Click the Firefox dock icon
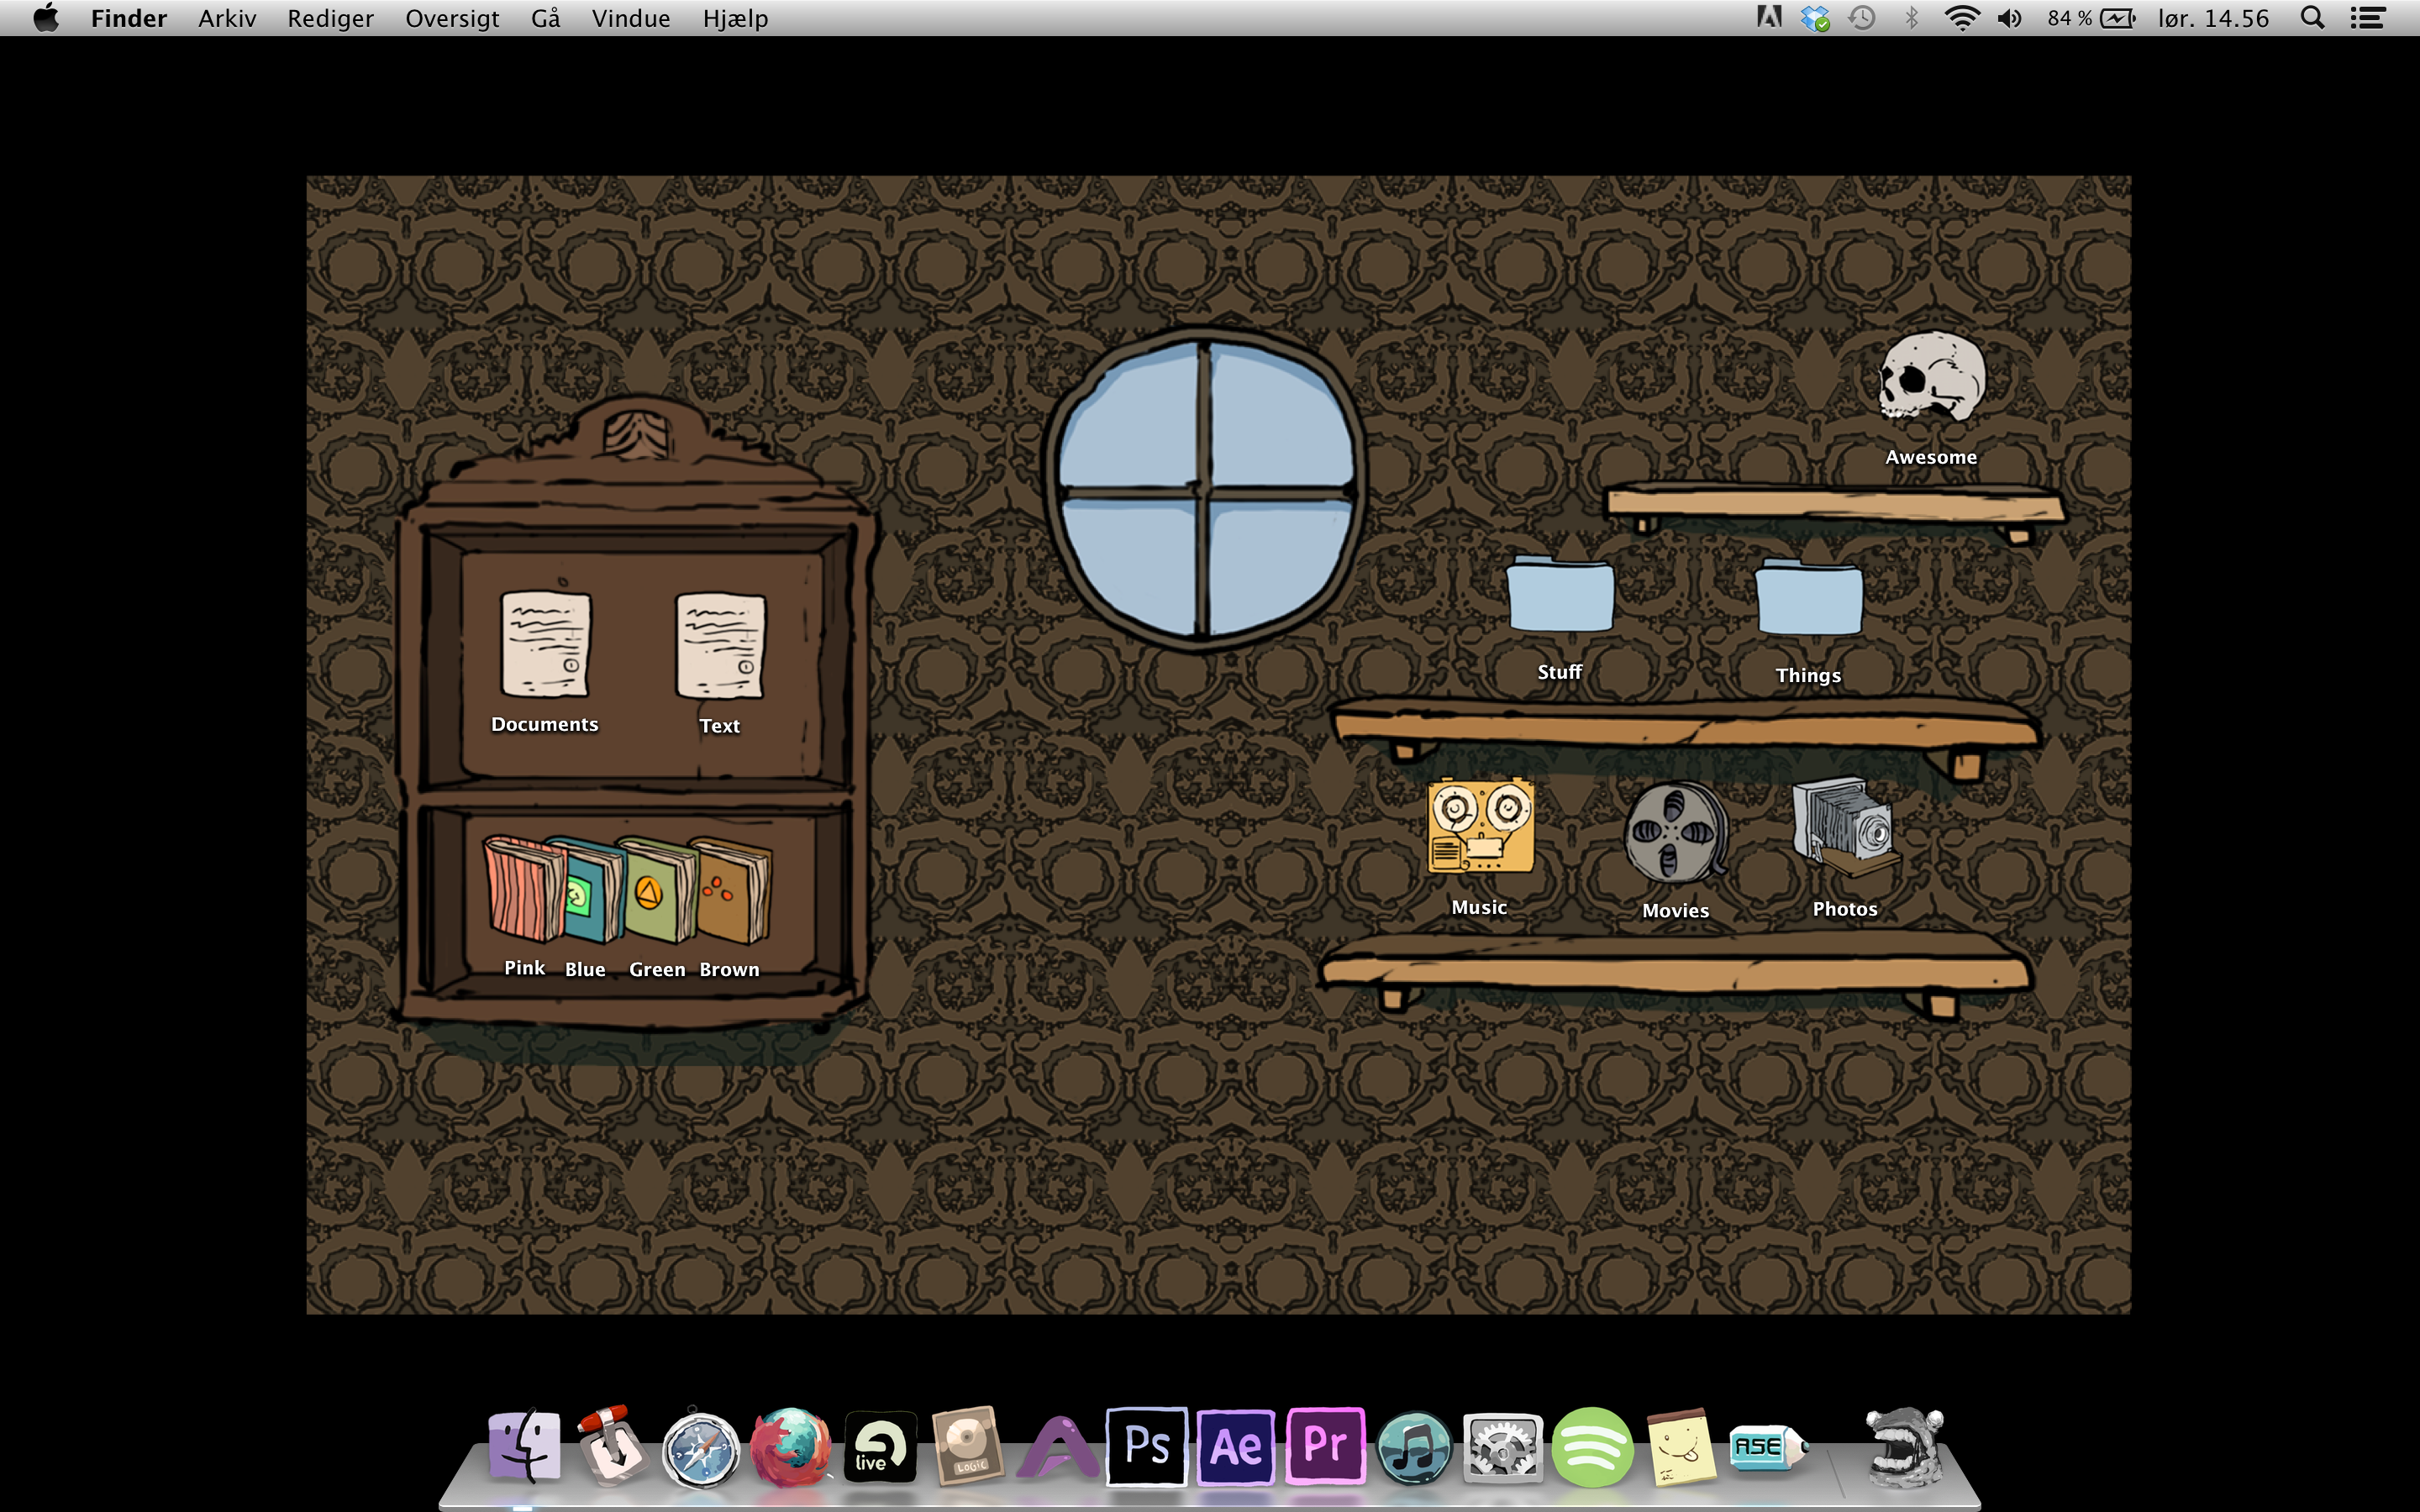This screenshot has height=1512, width=2420. [790, 1446]
